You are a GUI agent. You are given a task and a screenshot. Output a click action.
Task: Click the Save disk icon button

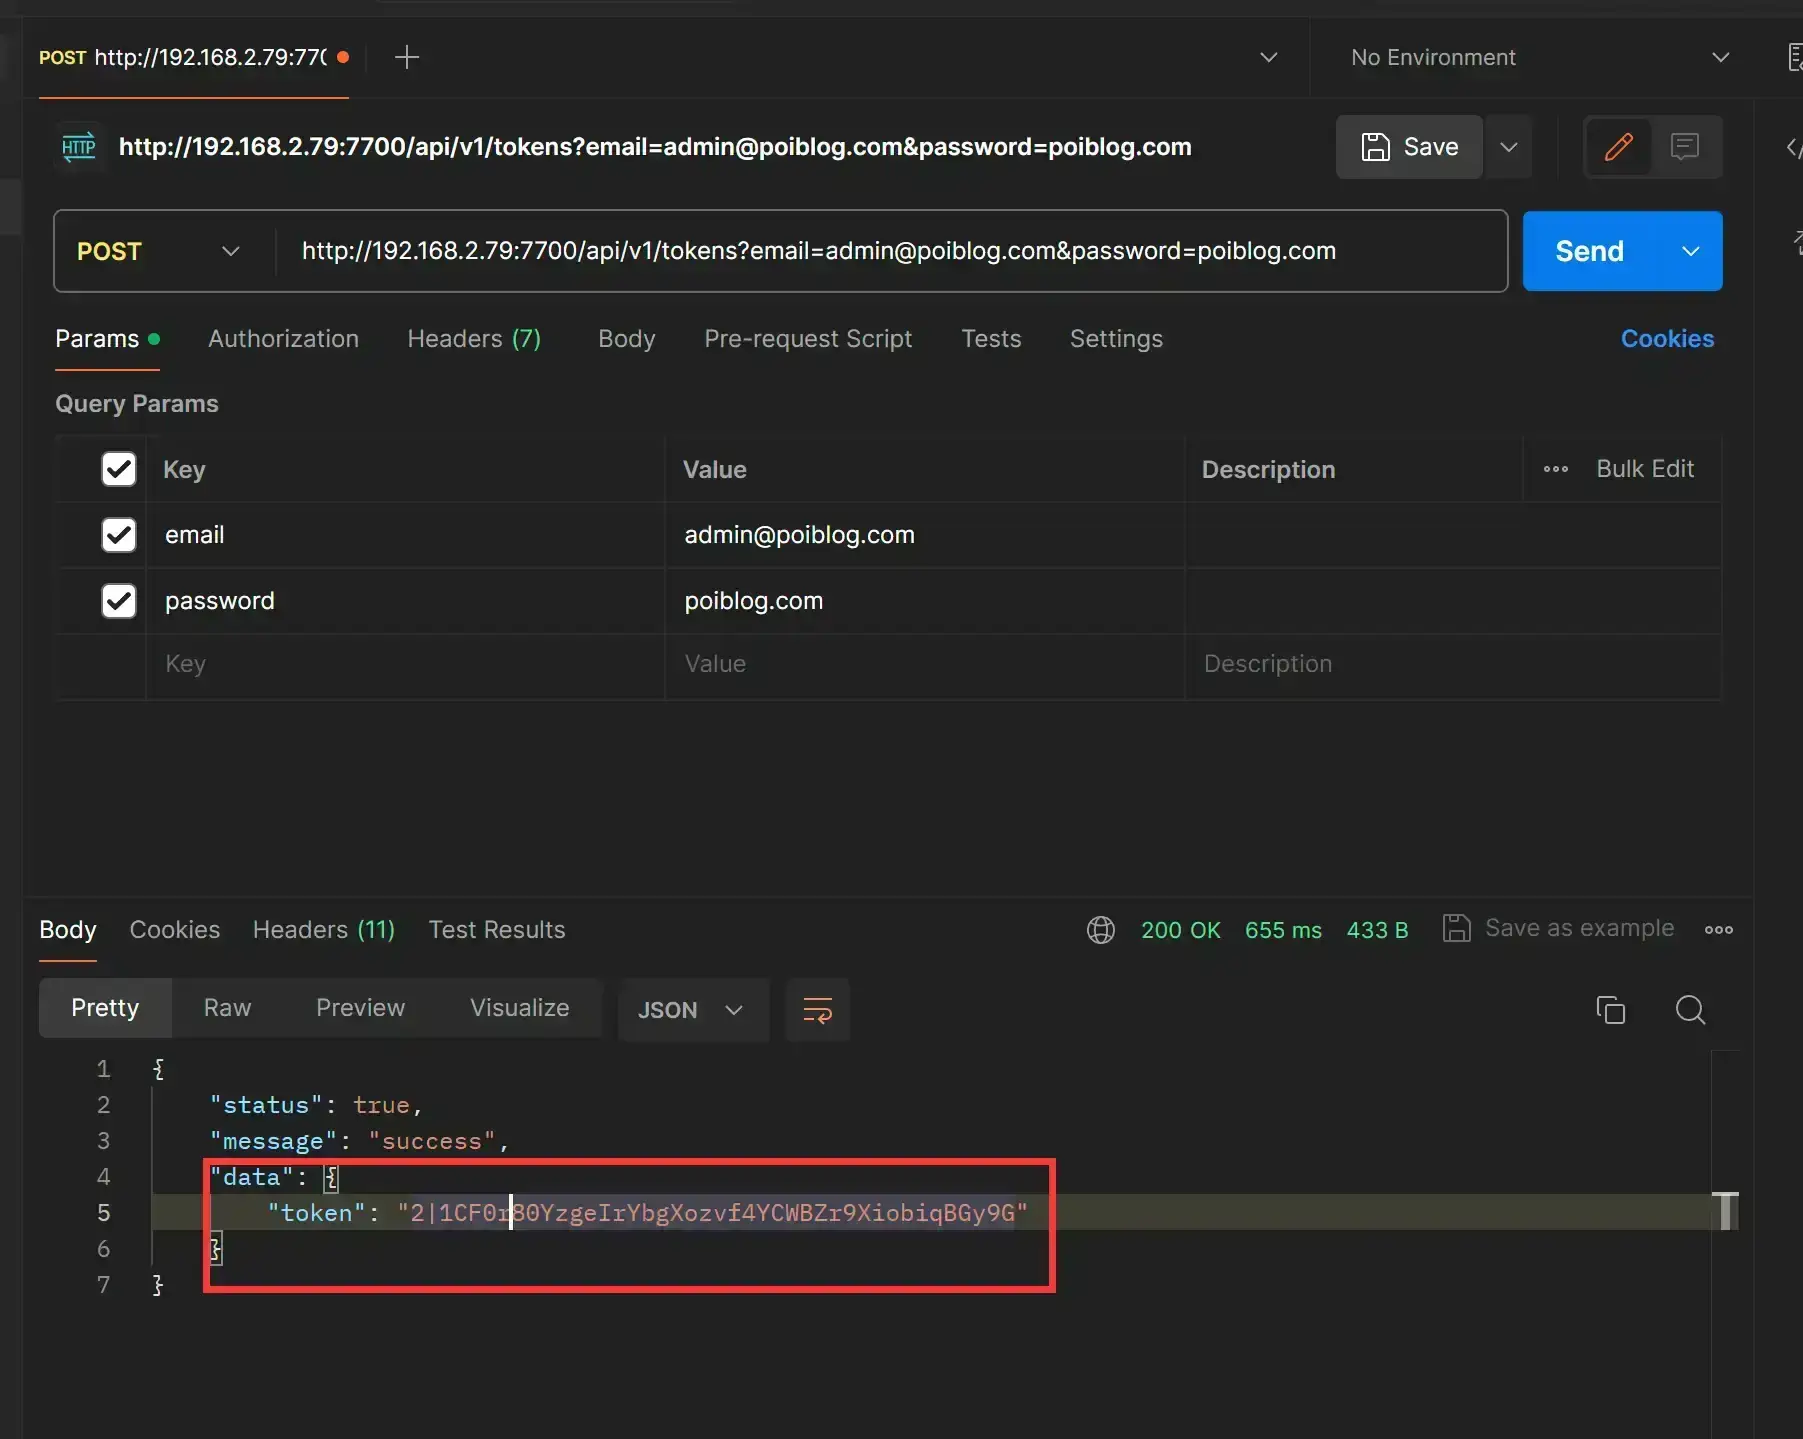pos(1409,147)
